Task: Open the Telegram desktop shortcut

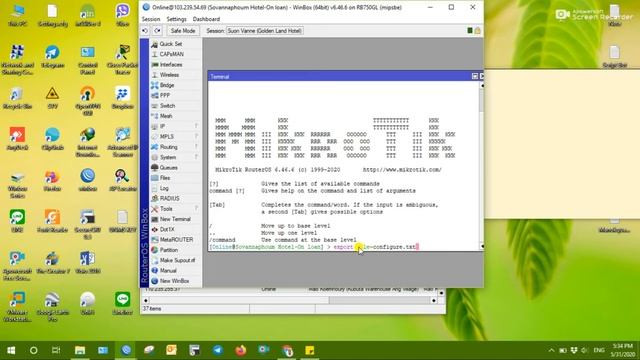Action: tap(52, 57)
